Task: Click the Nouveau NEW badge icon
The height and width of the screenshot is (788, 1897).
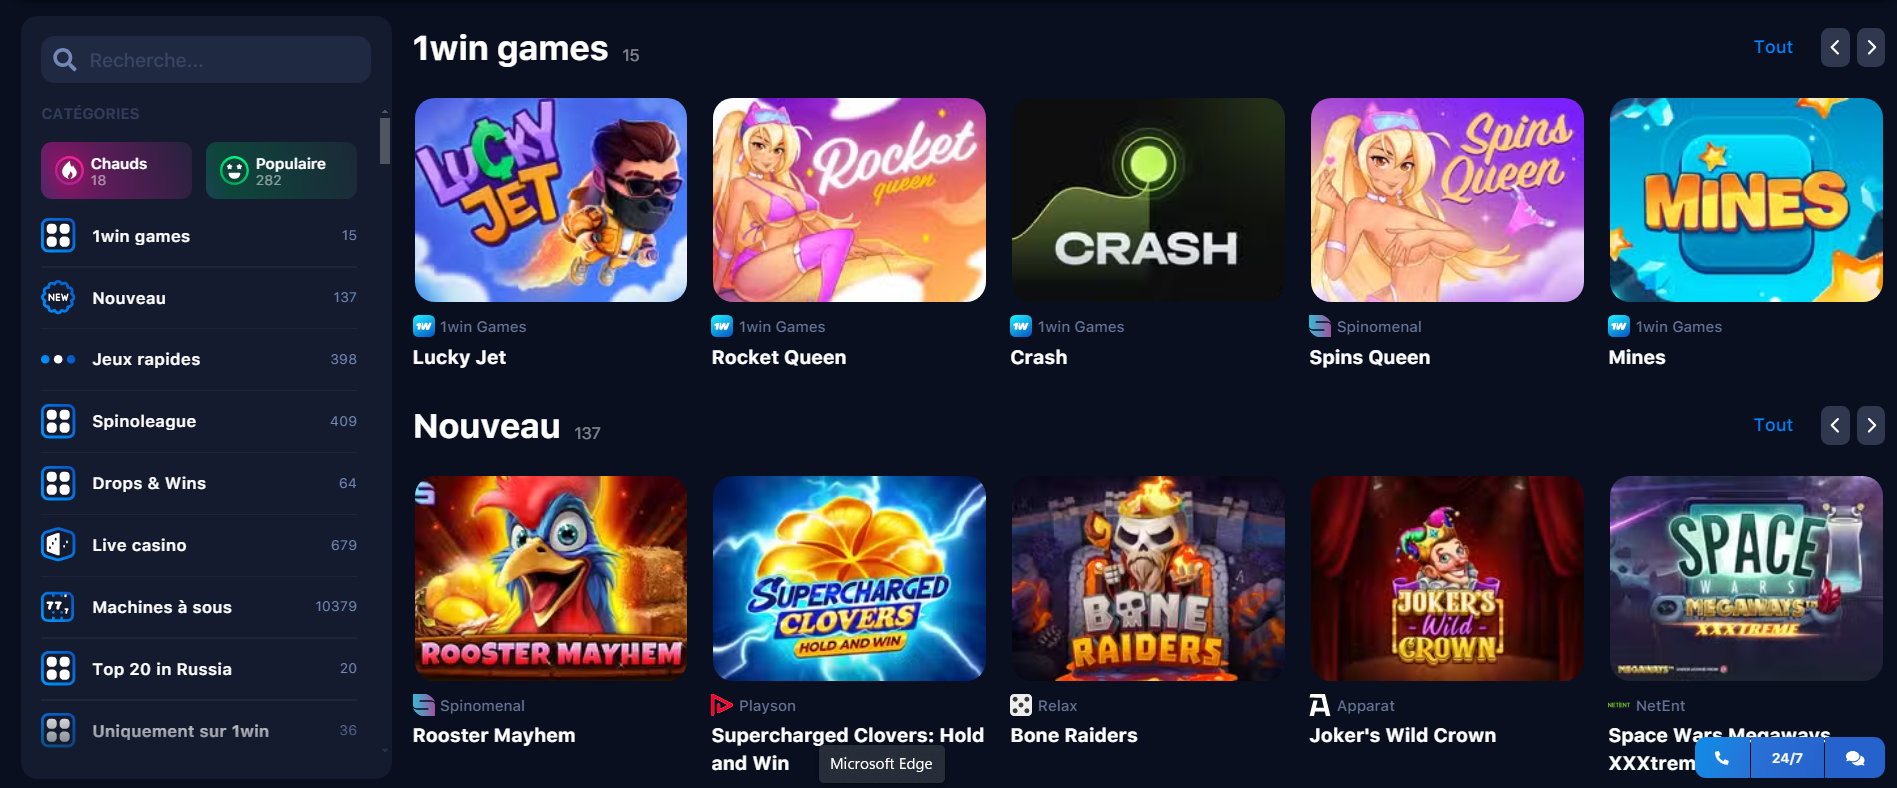Action: coord(58,297)
